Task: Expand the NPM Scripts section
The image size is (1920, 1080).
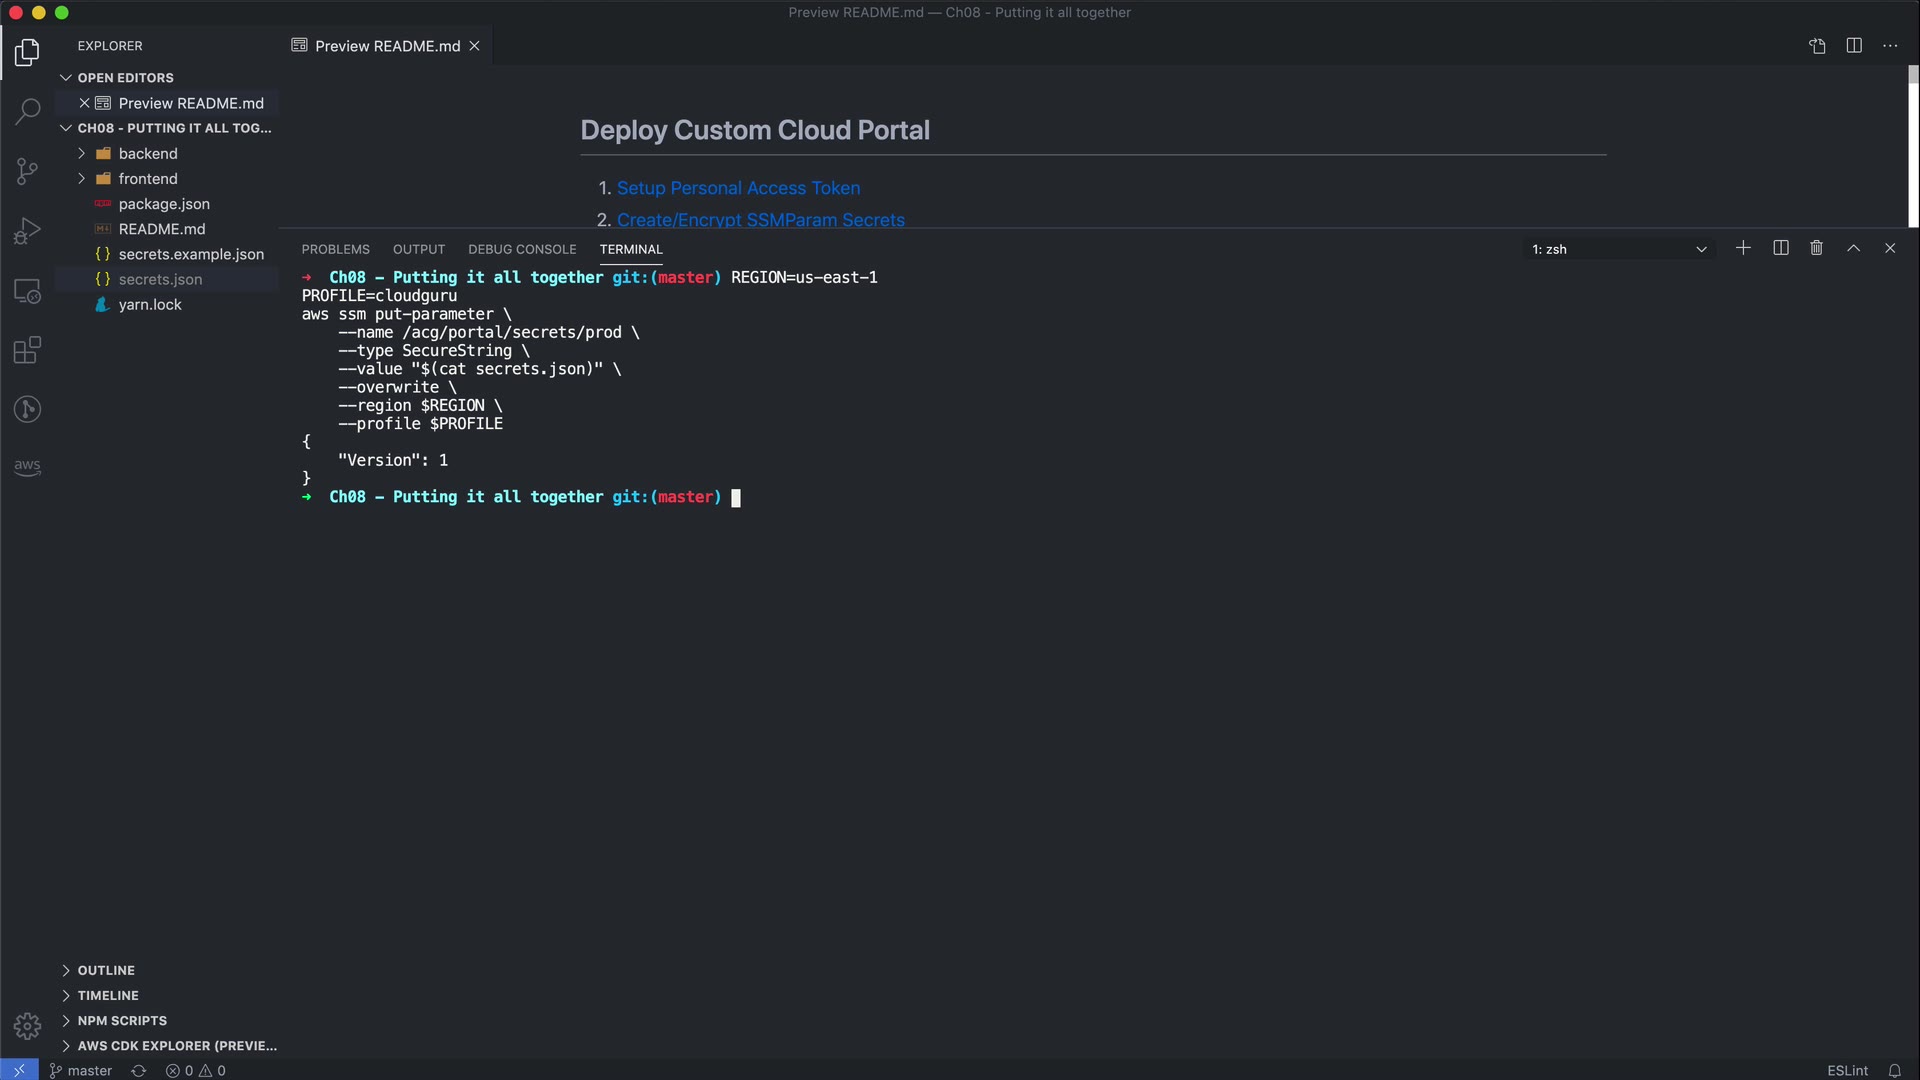Action: click(x=122, y=1020)
